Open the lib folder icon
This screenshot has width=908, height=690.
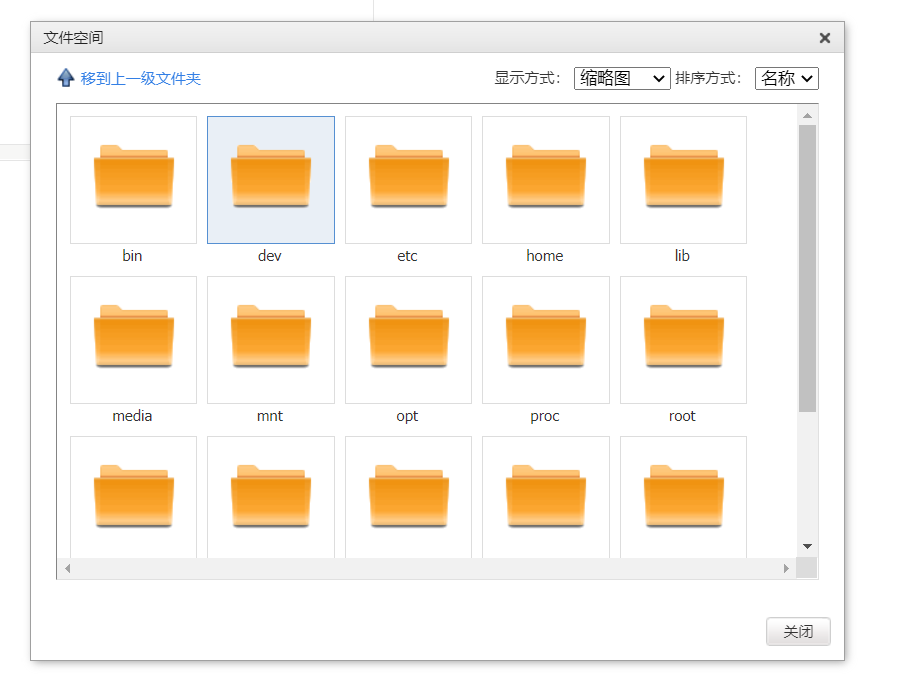click(x=683, y=176)
